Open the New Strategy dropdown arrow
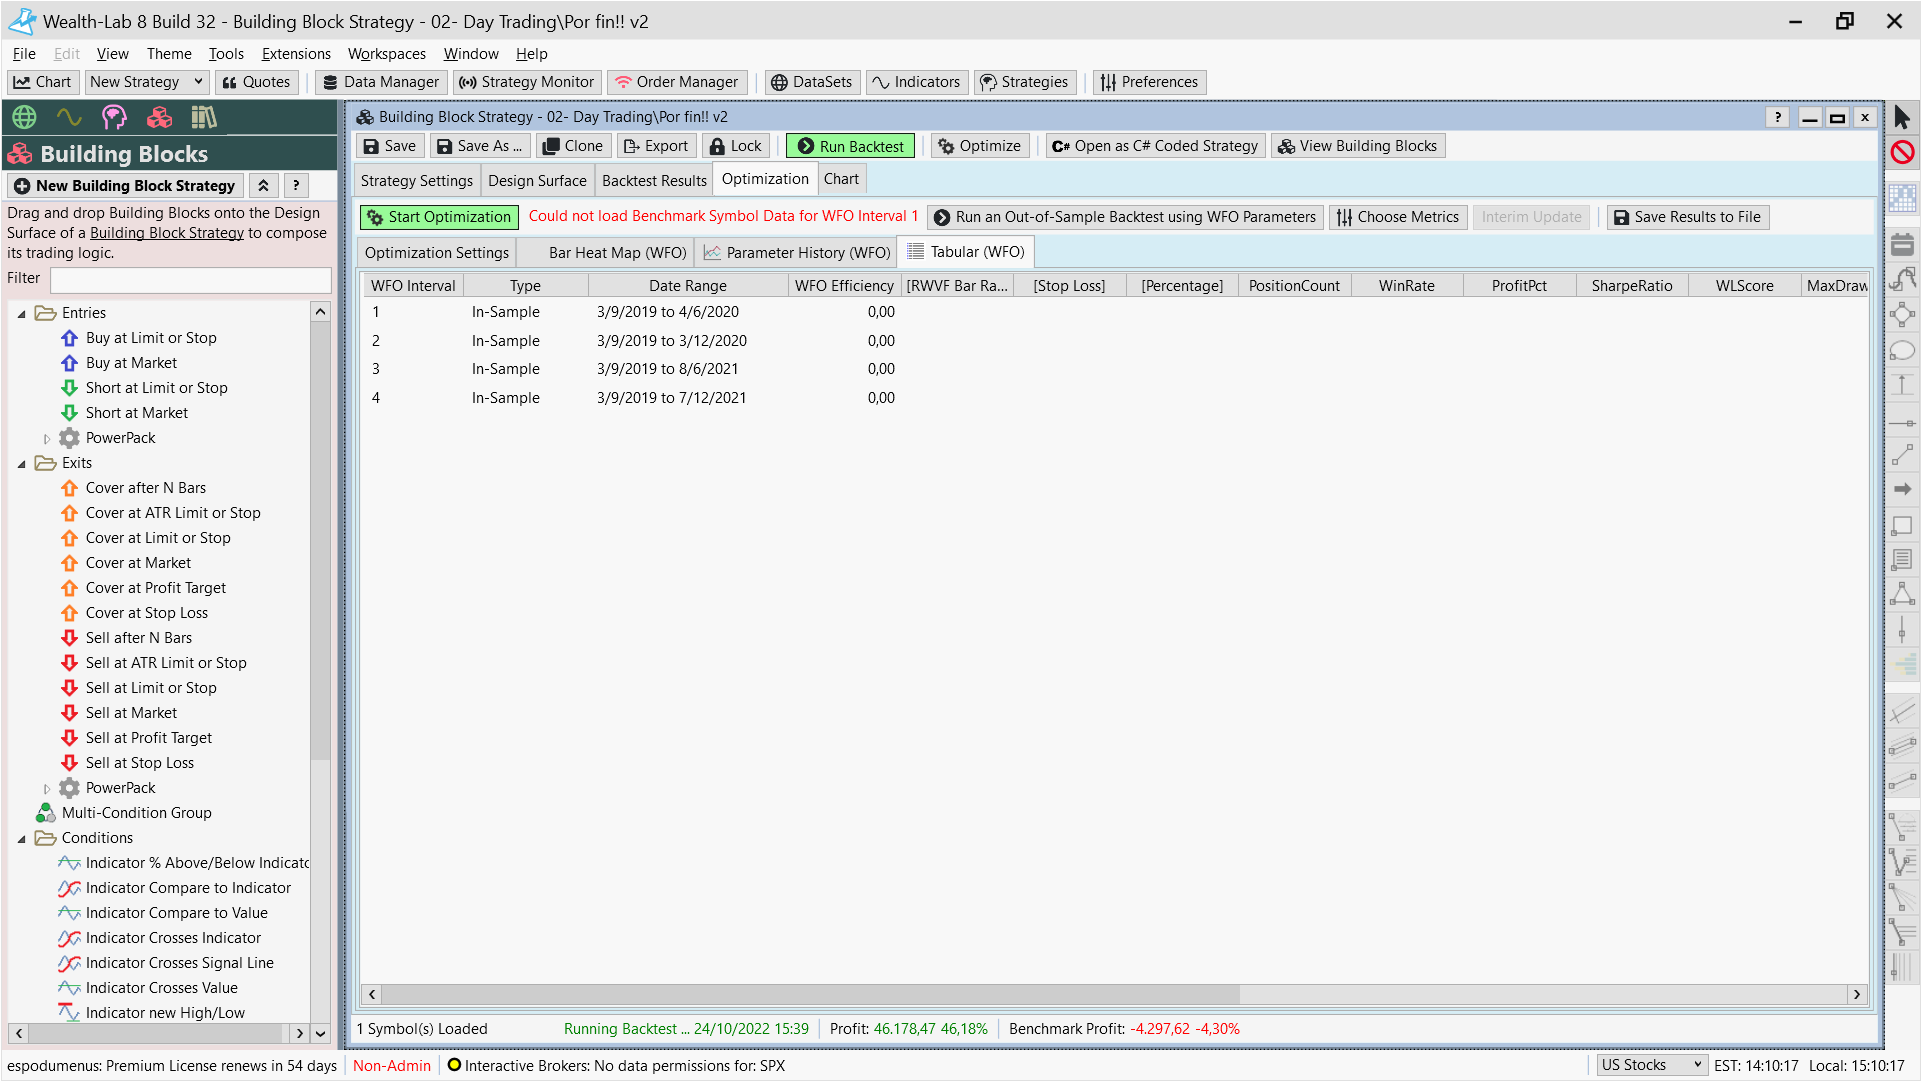1922x1082 pixels. coord(198,82)
